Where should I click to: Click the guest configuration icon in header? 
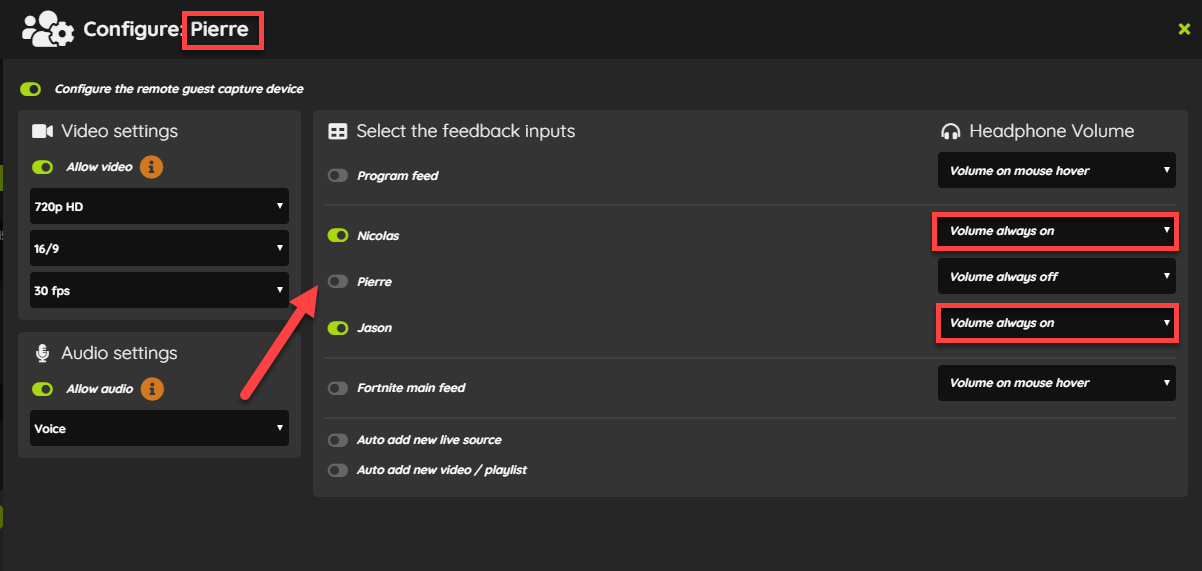click(48, 29)
